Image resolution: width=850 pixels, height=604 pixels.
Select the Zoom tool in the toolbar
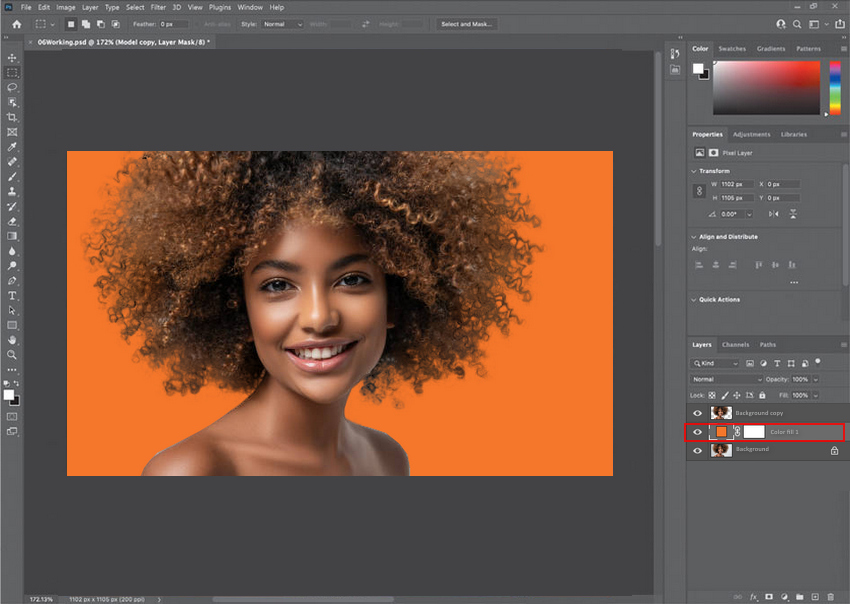(x=12, y=355)
